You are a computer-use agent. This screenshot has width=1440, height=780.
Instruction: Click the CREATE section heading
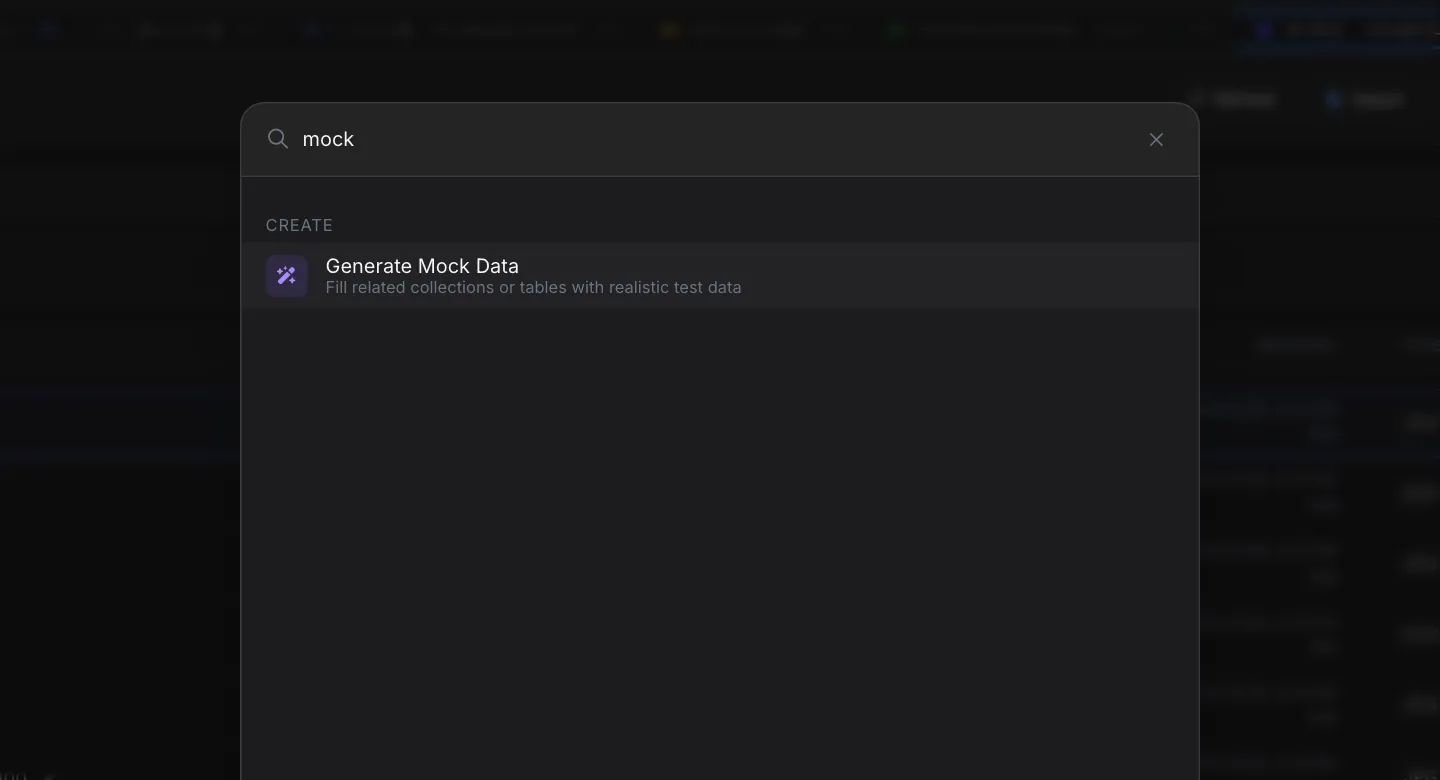pos(299,225)
